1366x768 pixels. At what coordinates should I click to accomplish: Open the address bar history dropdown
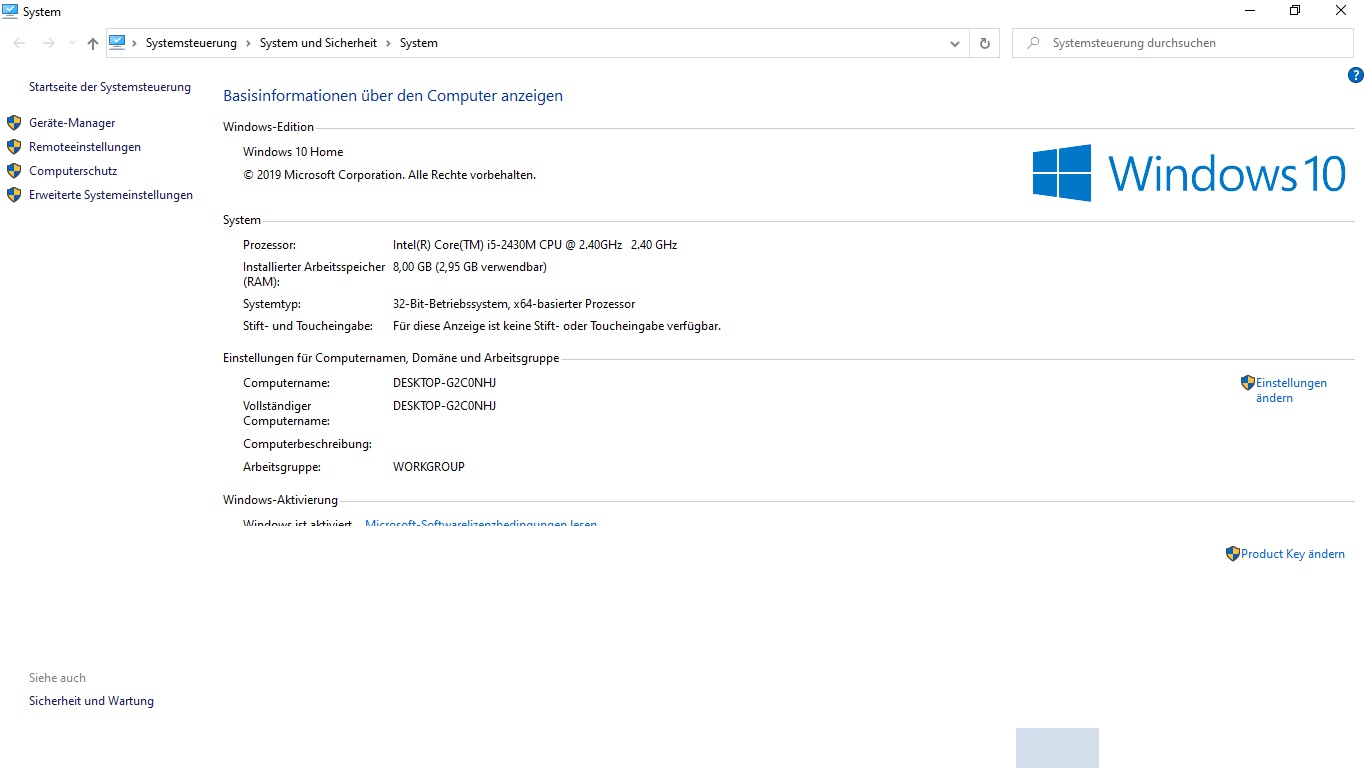click(955, 43)
